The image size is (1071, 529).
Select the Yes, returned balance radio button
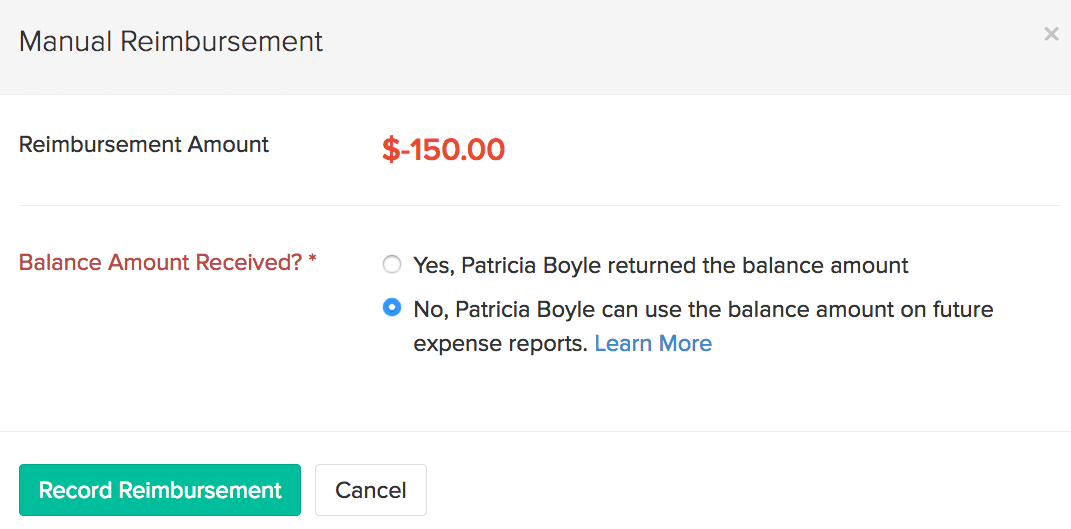coord(392,265)
